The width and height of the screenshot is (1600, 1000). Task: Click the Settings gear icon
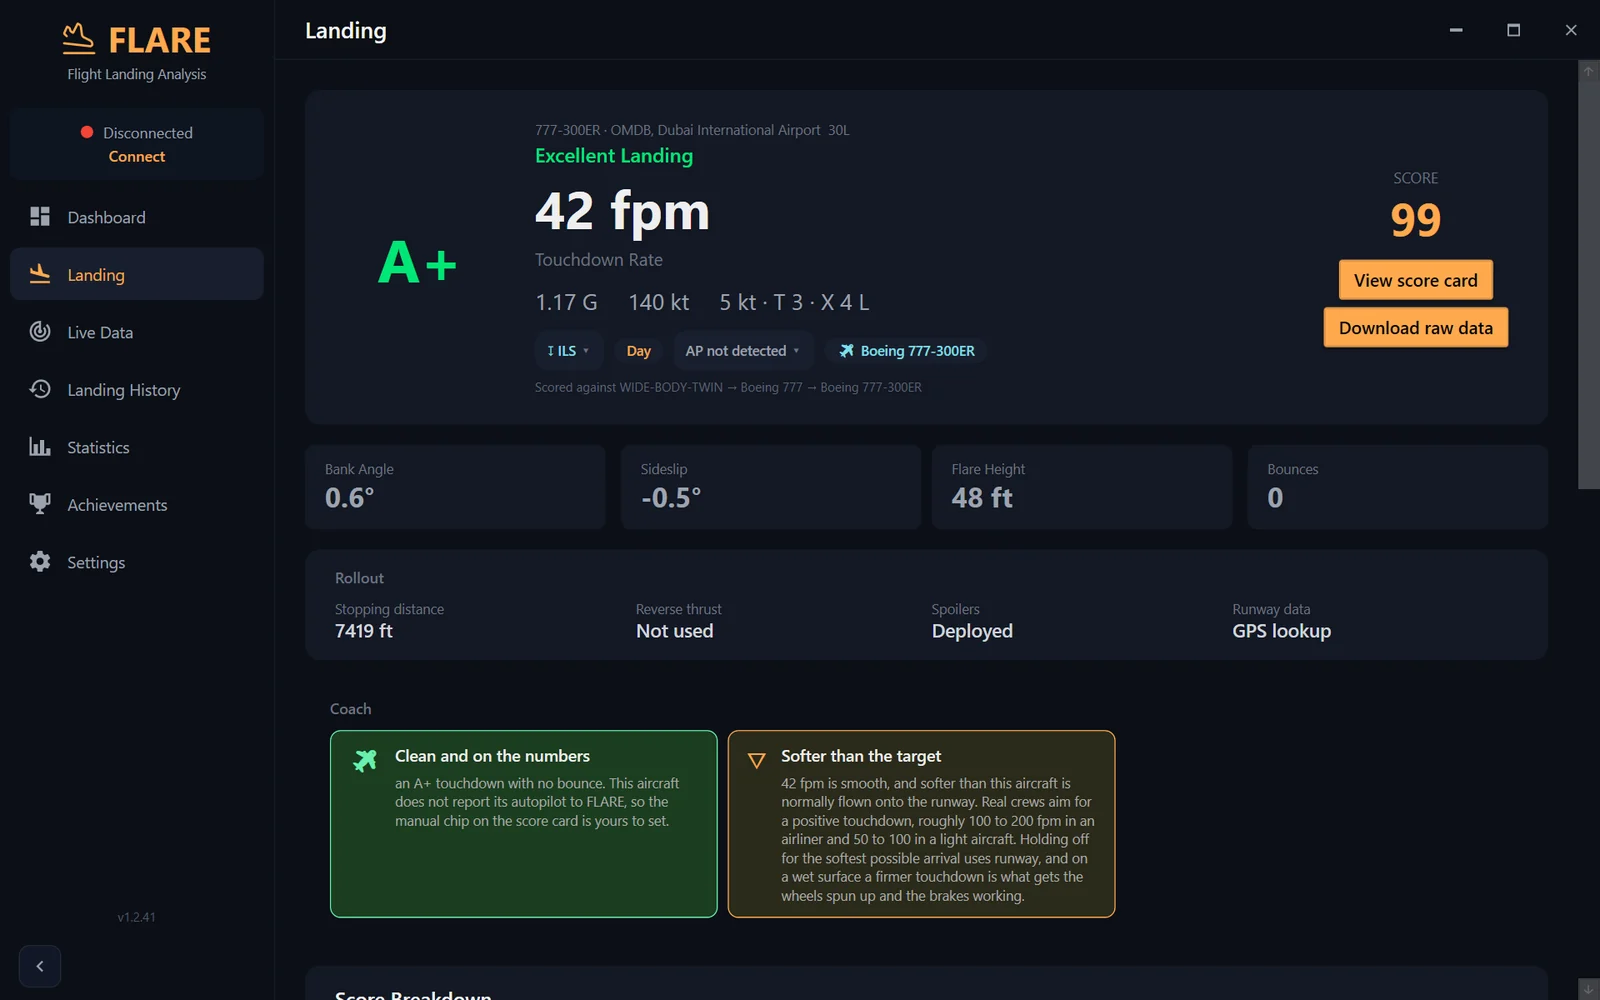(x=40, y=561)
